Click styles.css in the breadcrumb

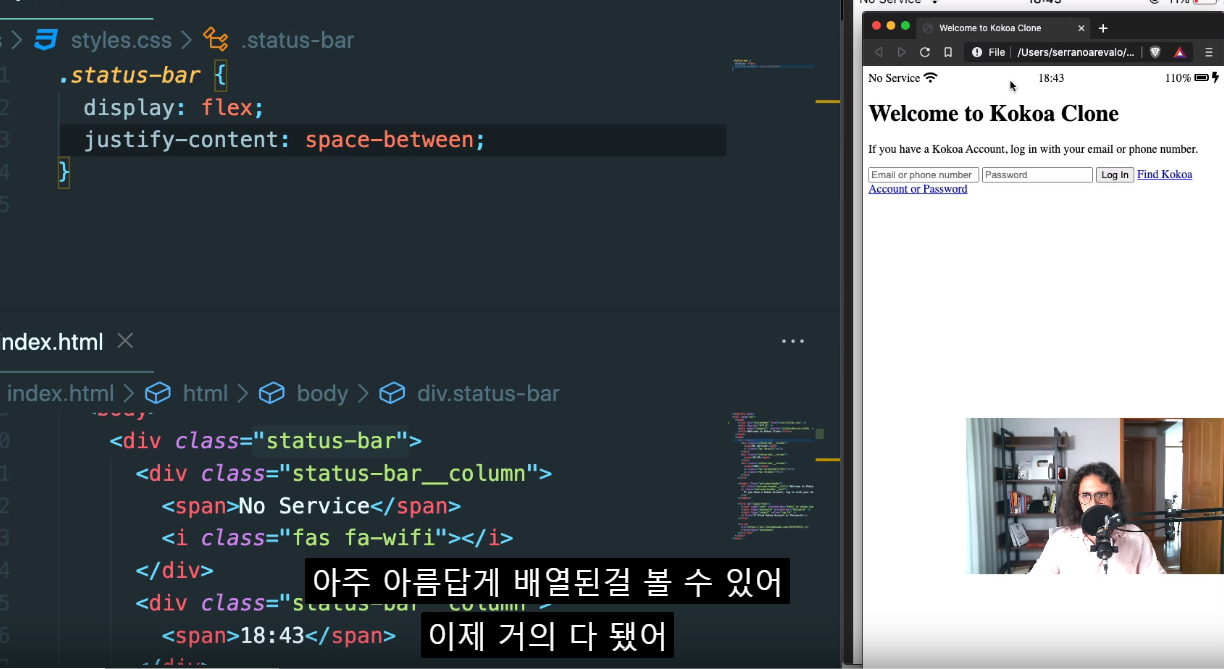[120, 40]
